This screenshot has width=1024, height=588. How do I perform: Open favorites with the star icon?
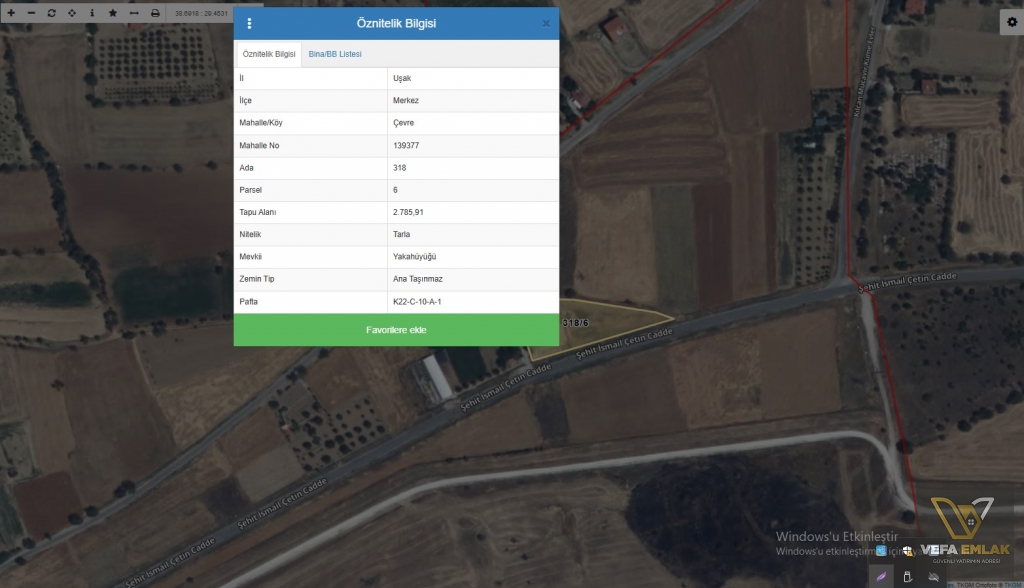pos(113,13)
